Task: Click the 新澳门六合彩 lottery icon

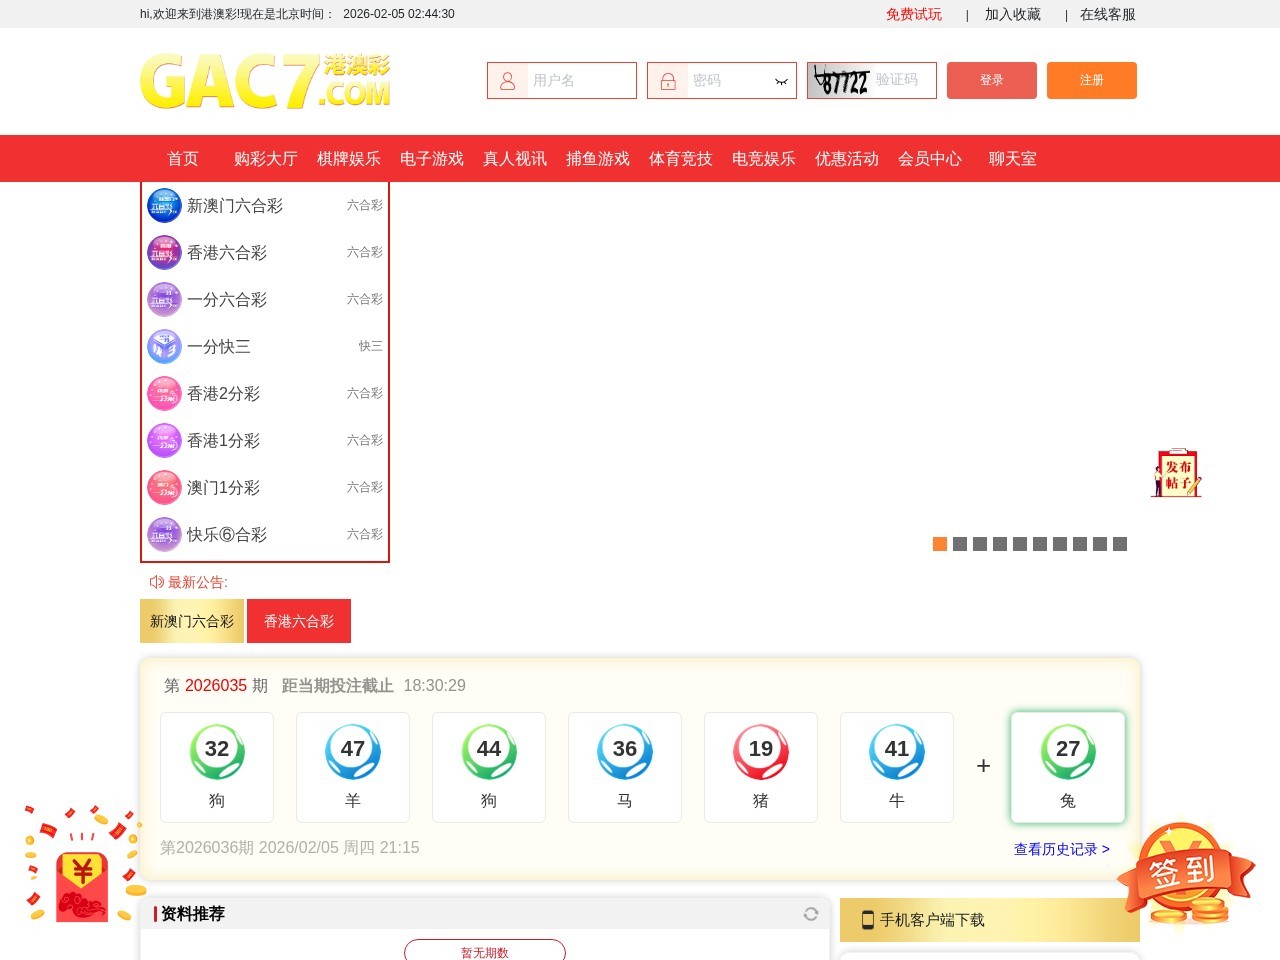Action: 164,205
